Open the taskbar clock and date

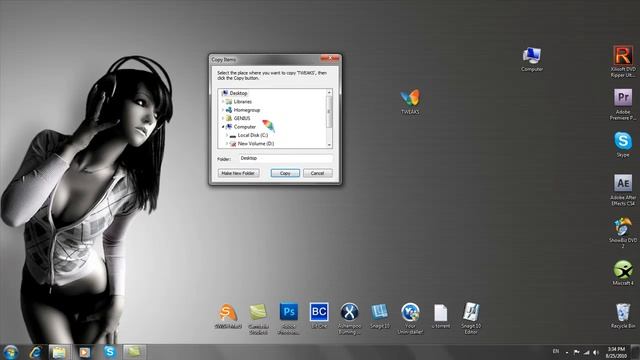click(x=616, y=352)
